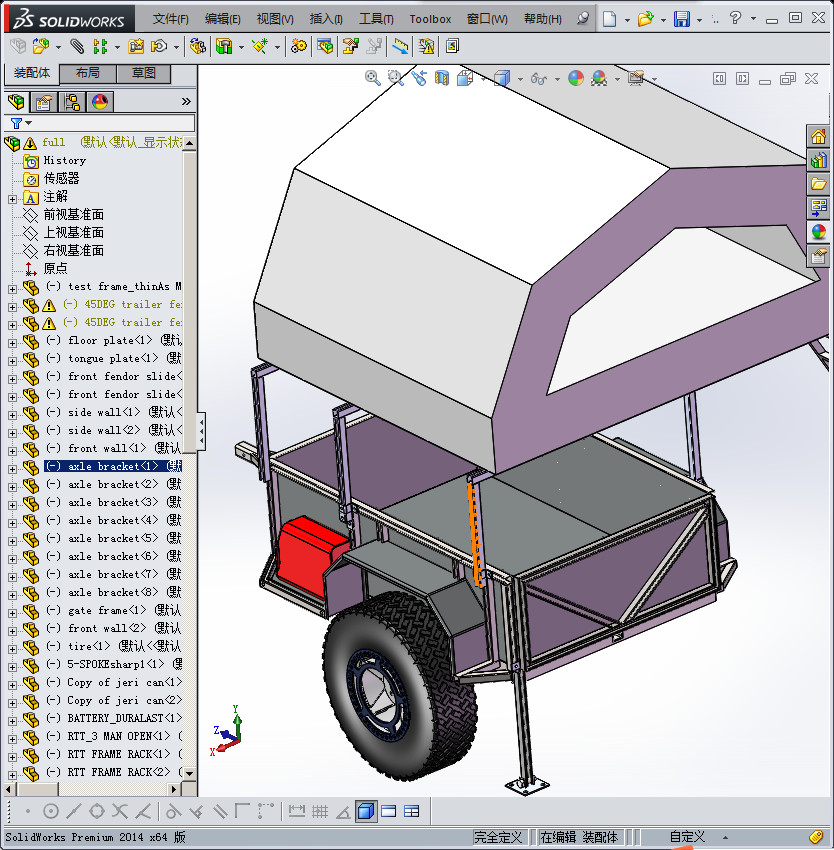Image resolution: width=834 pixels, height=850 pixels.
Task: Toggle the single window view button
Action: point(389,812)
